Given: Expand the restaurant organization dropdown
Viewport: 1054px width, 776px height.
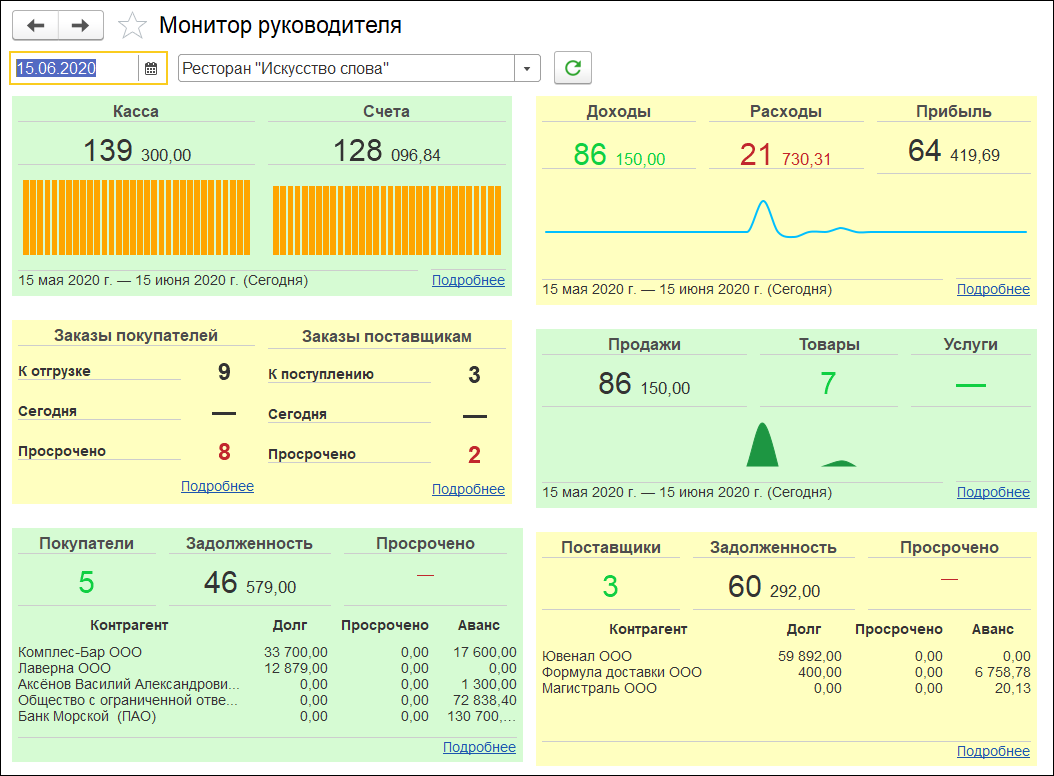Looking at the screenshot, I should 527,68.
